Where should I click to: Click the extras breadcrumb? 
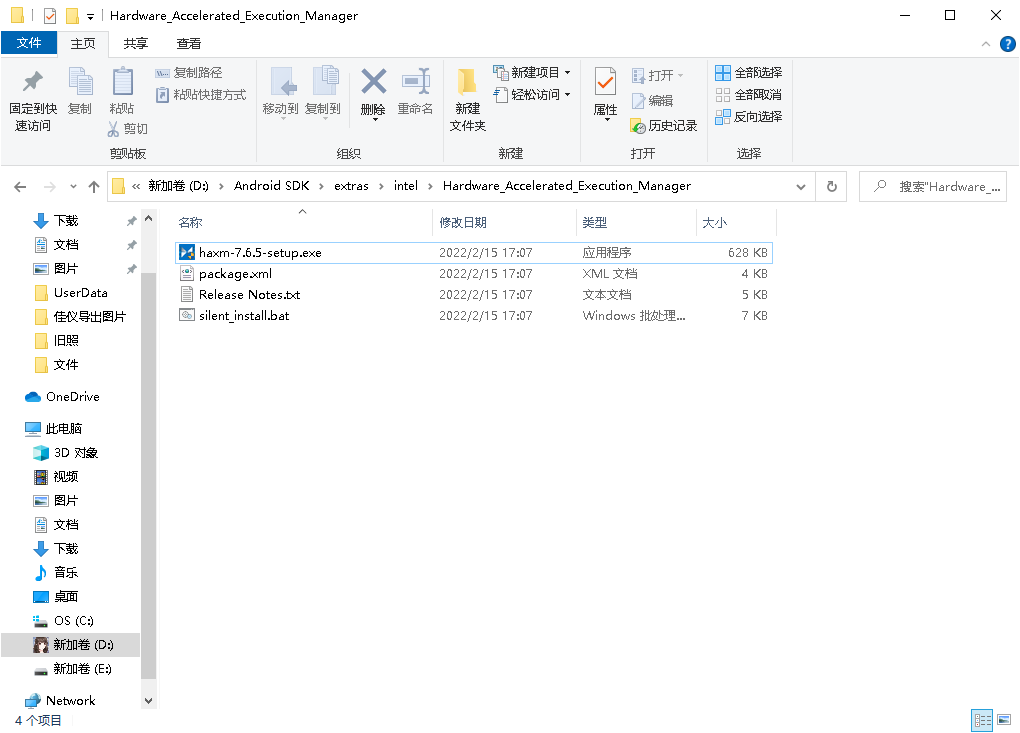(351, 186)
